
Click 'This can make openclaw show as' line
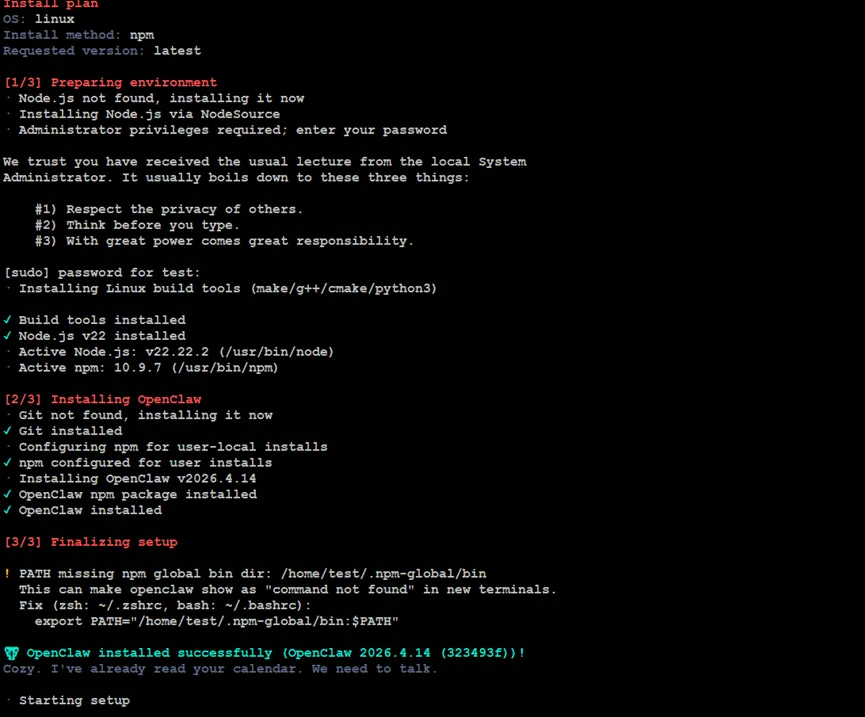[287, 590]
